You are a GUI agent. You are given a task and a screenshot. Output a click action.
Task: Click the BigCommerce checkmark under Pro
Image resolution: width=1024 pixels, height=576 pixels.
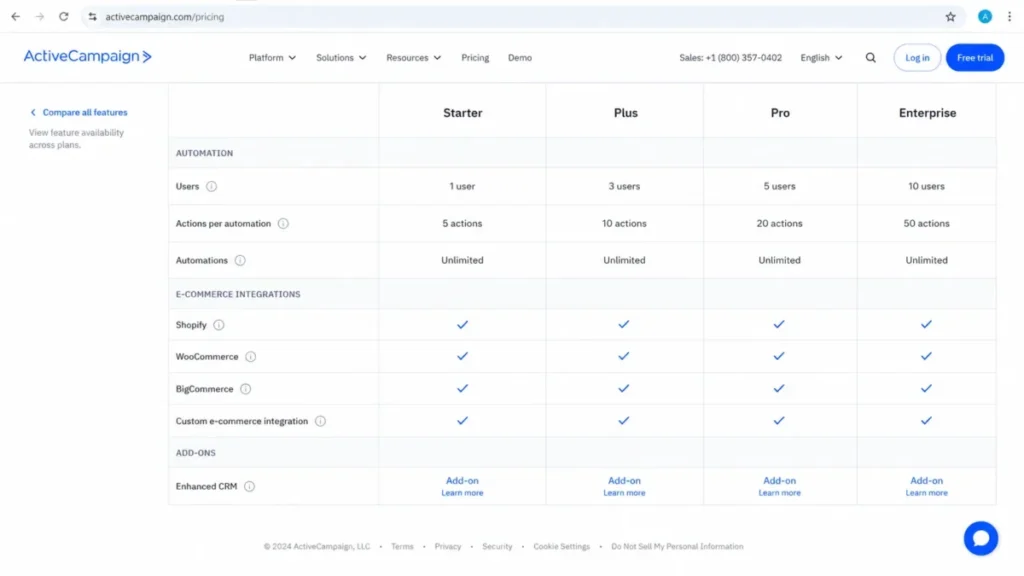point(778,389)
